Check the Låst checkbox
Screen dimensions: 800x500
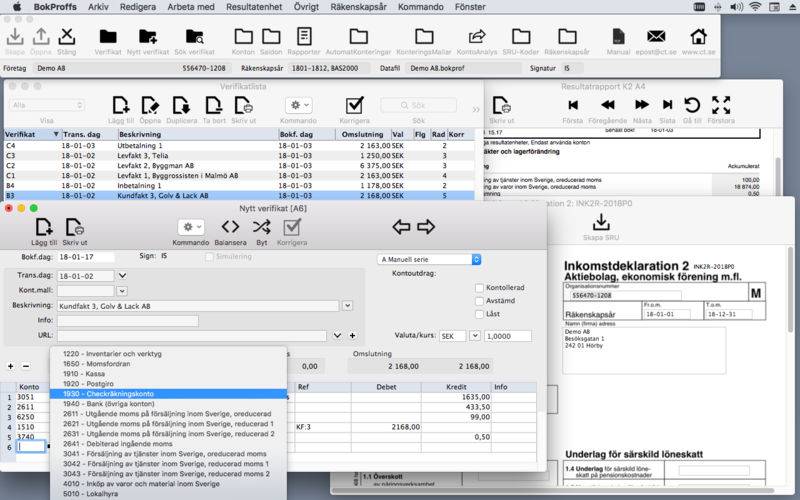coord(479,314)
